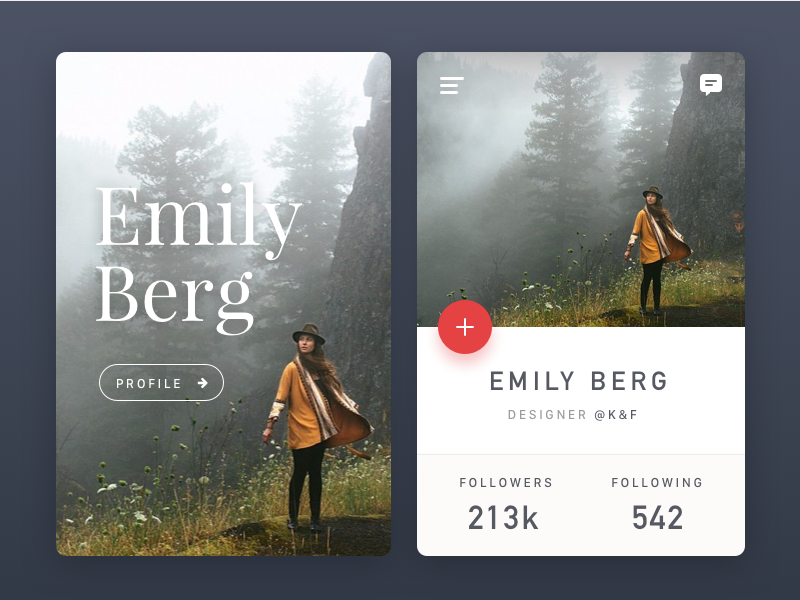This screenshot has height=600, width=800.
Task: Click the woman in the left card photo
Action: click(x=314, y=426)
